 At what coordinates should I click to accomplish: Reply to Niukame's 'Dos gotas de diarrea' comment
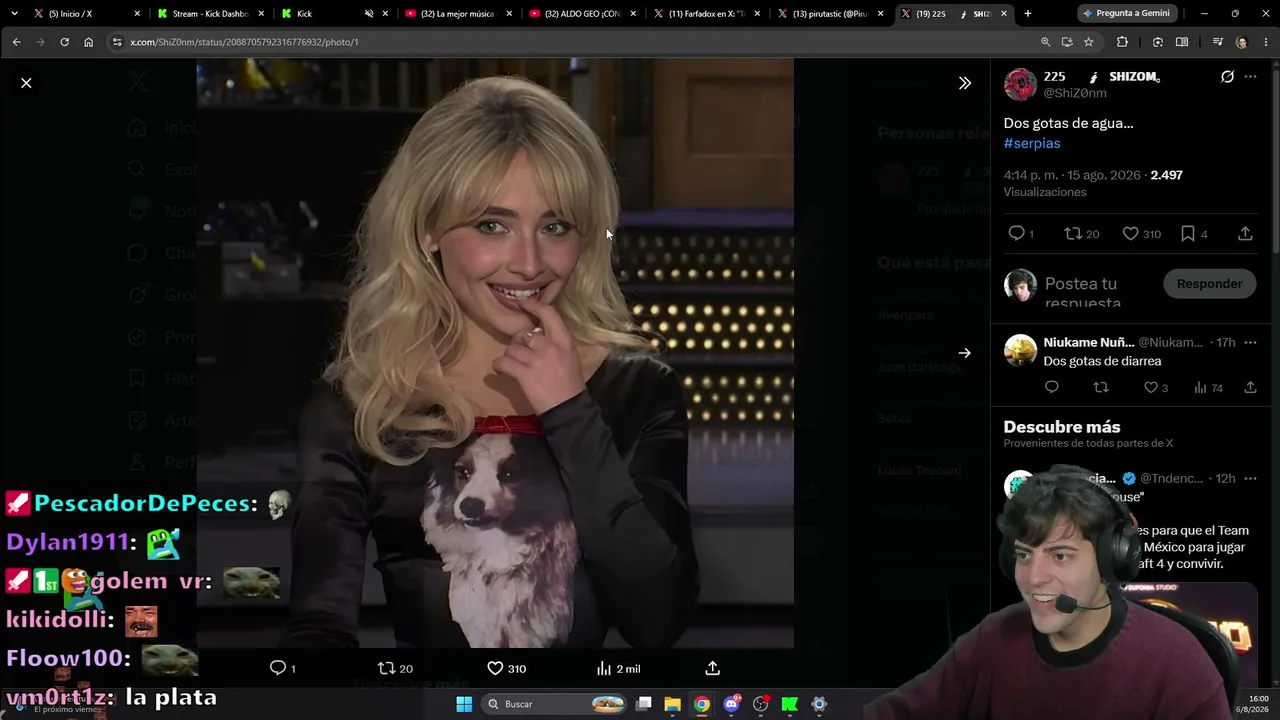(1051, 387)
